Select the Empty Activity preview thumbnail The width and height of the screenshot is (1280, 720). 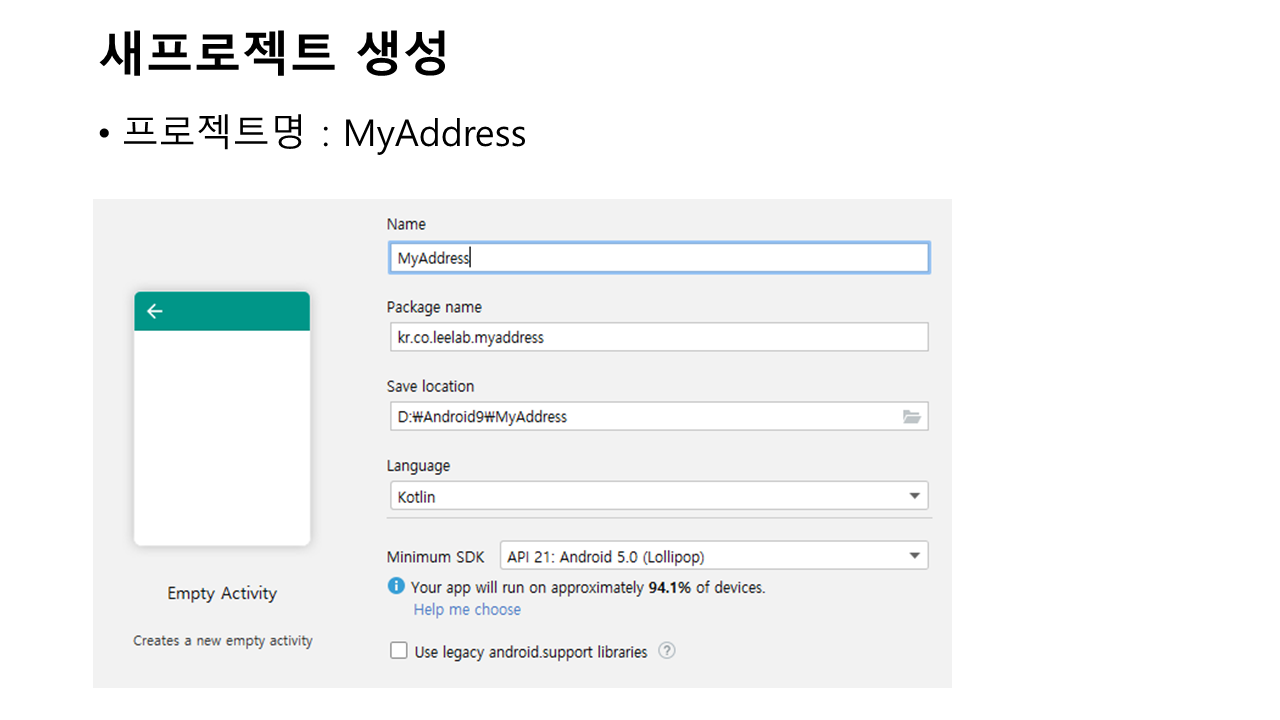[x=222, y=438]
